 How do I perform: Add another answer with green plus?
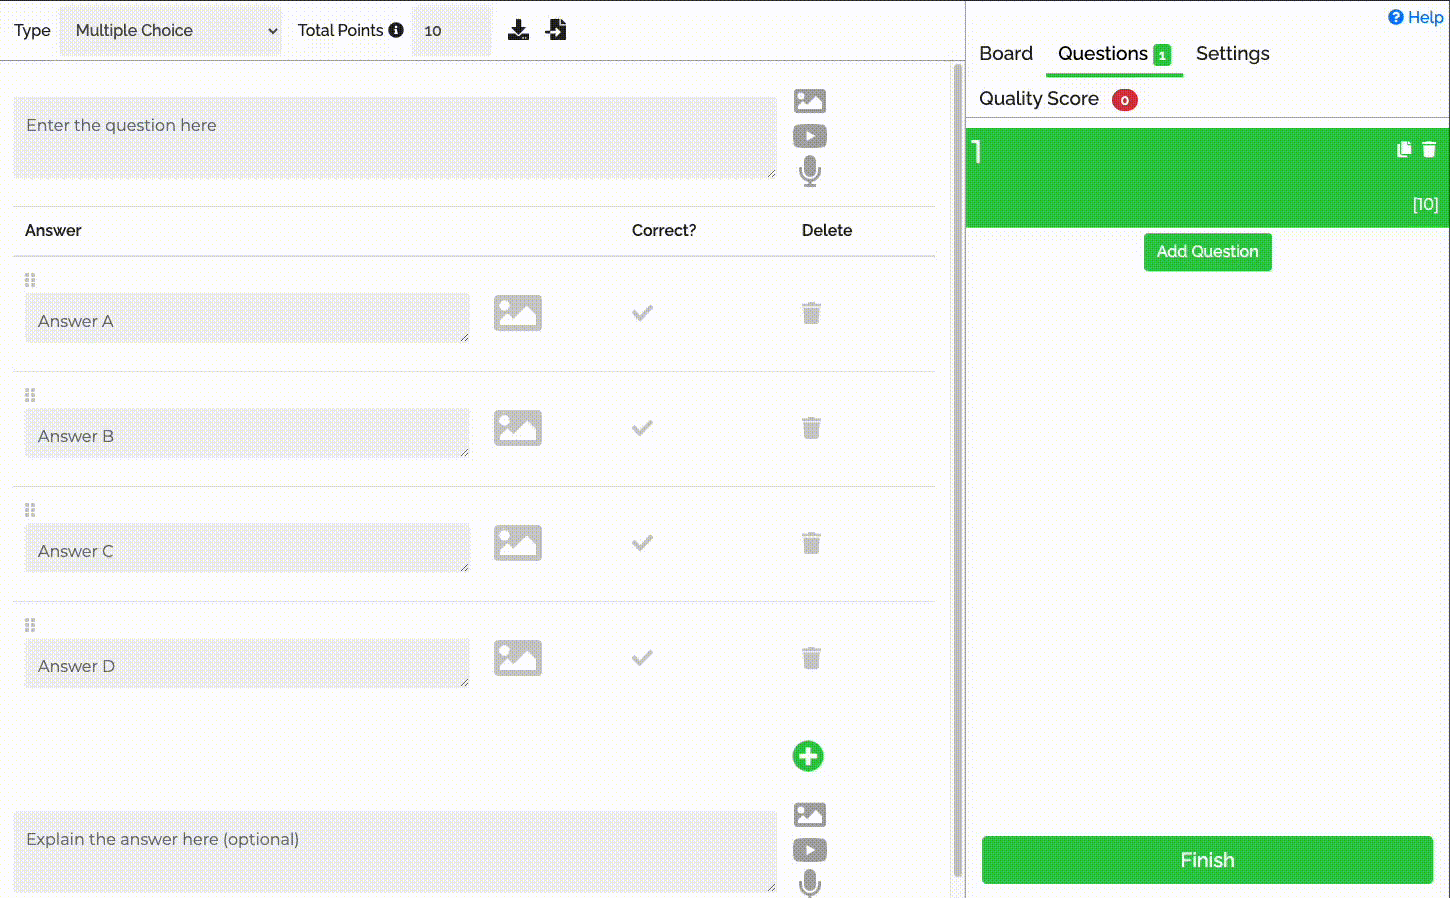coord(808,756)
